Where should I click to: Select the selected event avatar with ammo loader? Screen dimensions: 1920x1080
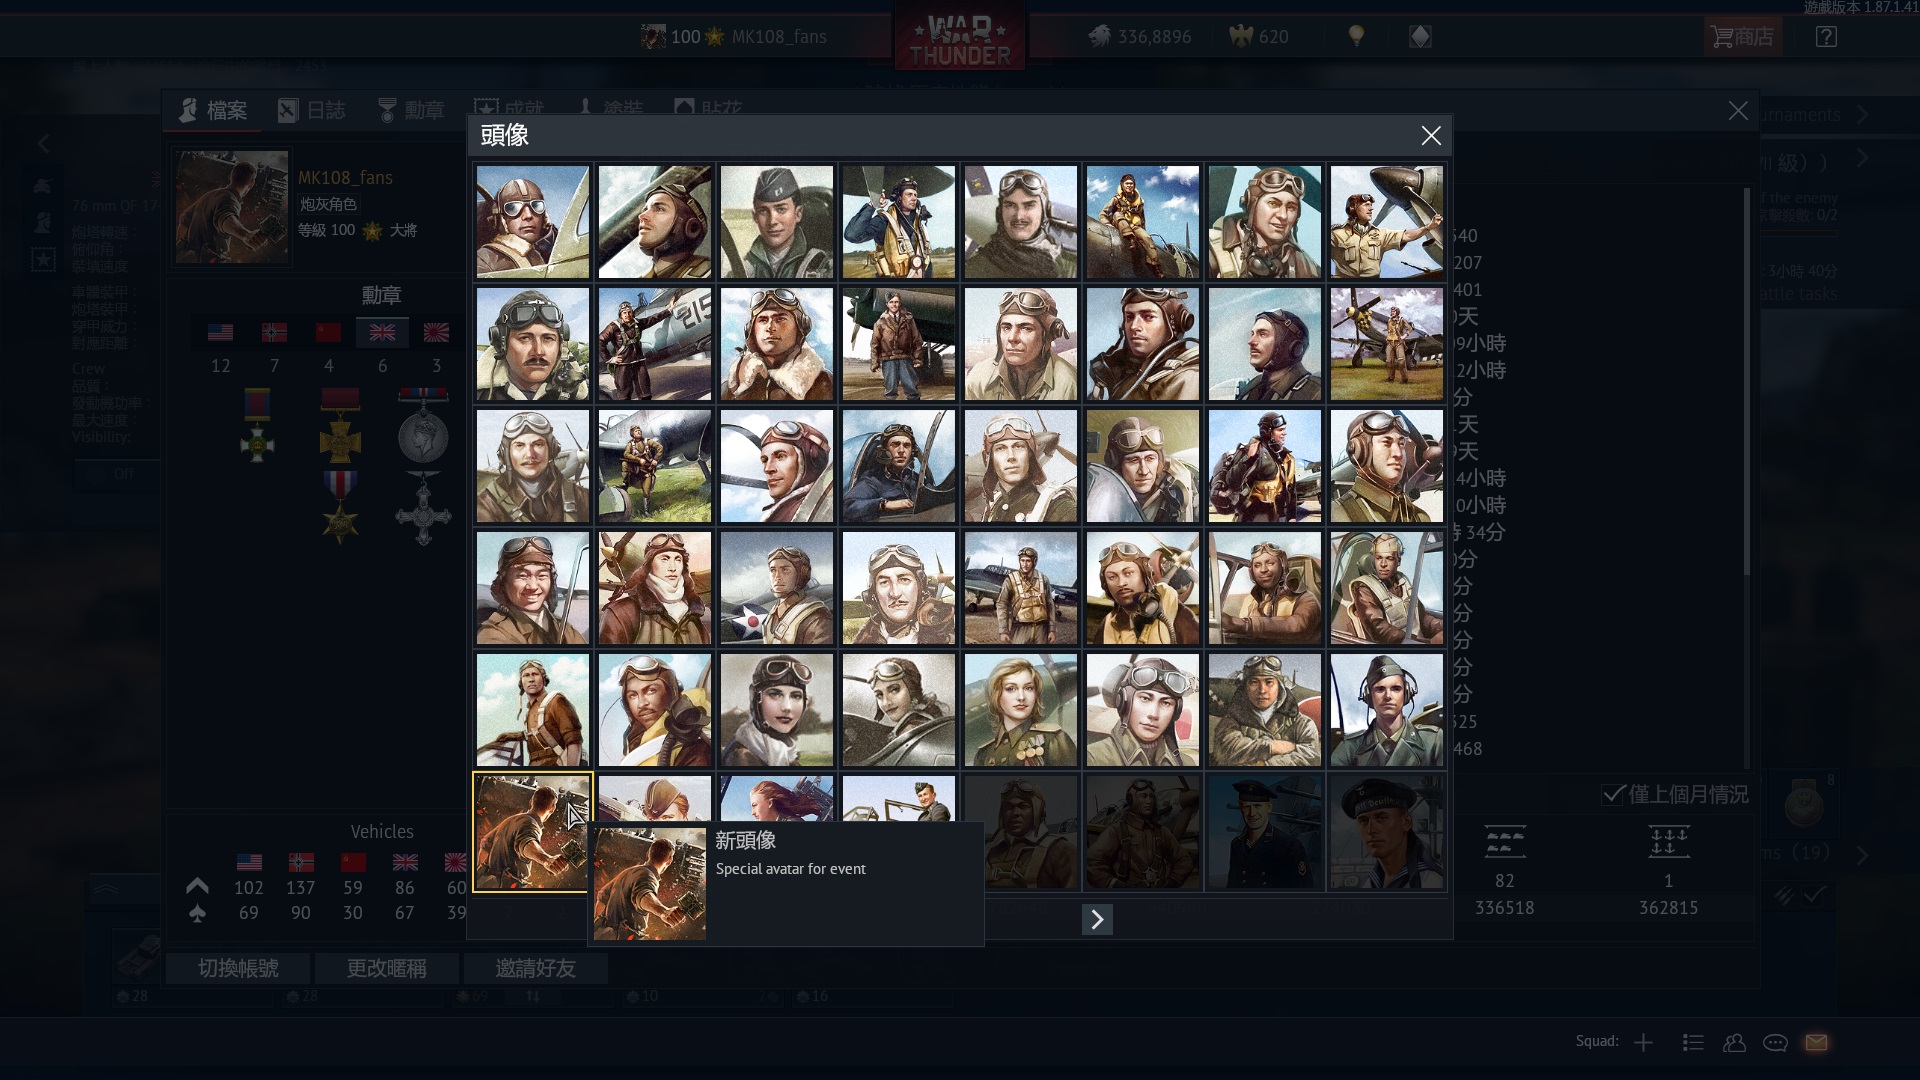[533, 832]
